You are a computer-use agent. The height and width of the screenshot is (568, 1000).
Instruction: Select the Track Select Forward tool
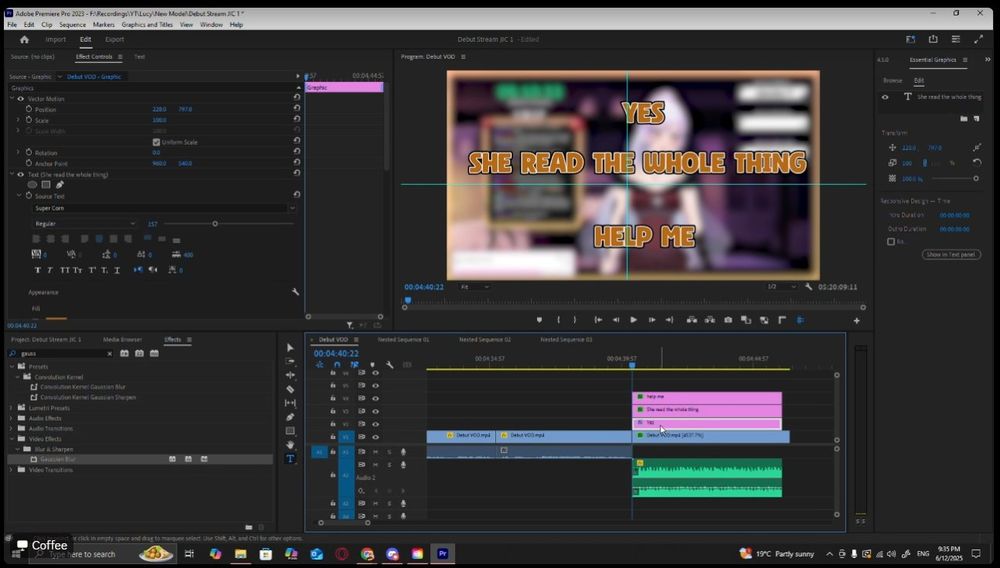point(290,361)
